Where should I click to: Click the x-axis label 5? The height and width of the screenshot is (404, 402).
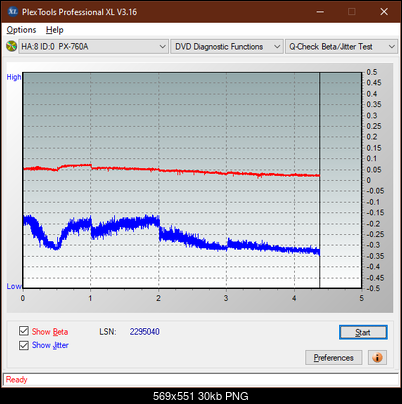[x=362, y=298]
